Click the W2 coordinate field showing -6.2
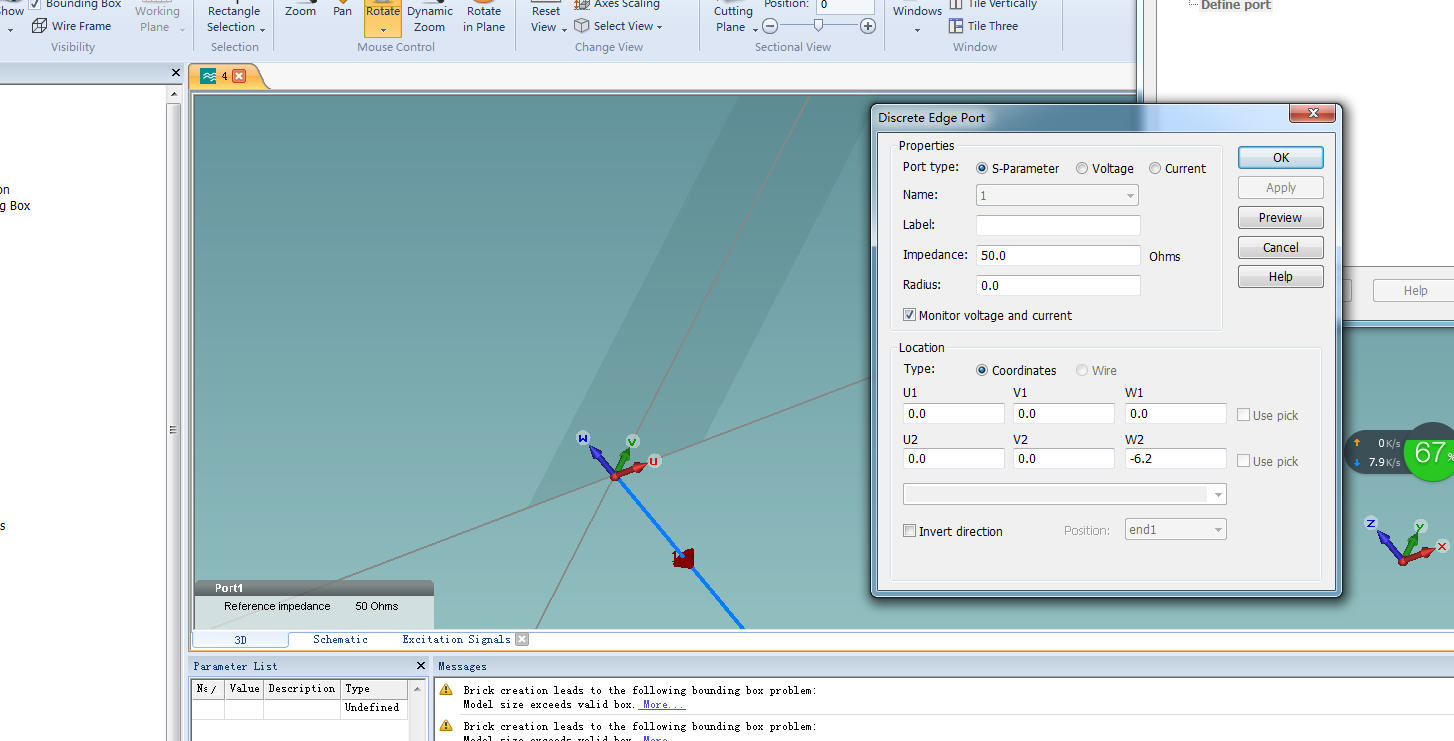Screen dimensions: 1454x741 pyautogui.click(x=1175, y=459)
